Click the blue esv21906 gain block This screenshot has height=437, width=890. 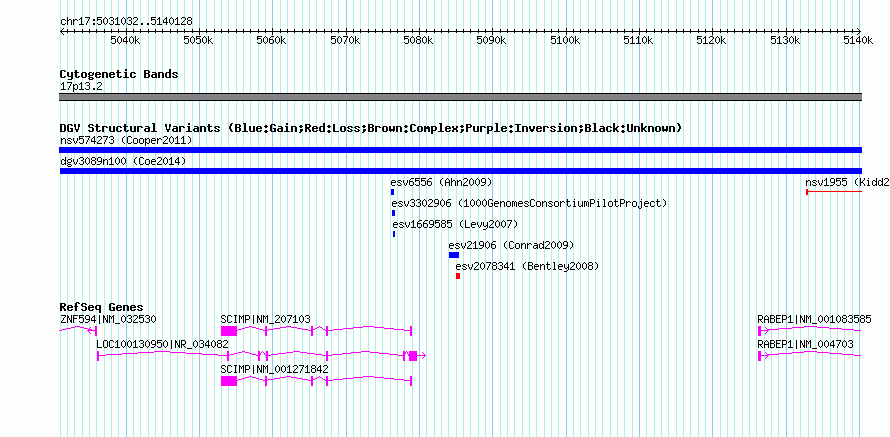(454, 255)
